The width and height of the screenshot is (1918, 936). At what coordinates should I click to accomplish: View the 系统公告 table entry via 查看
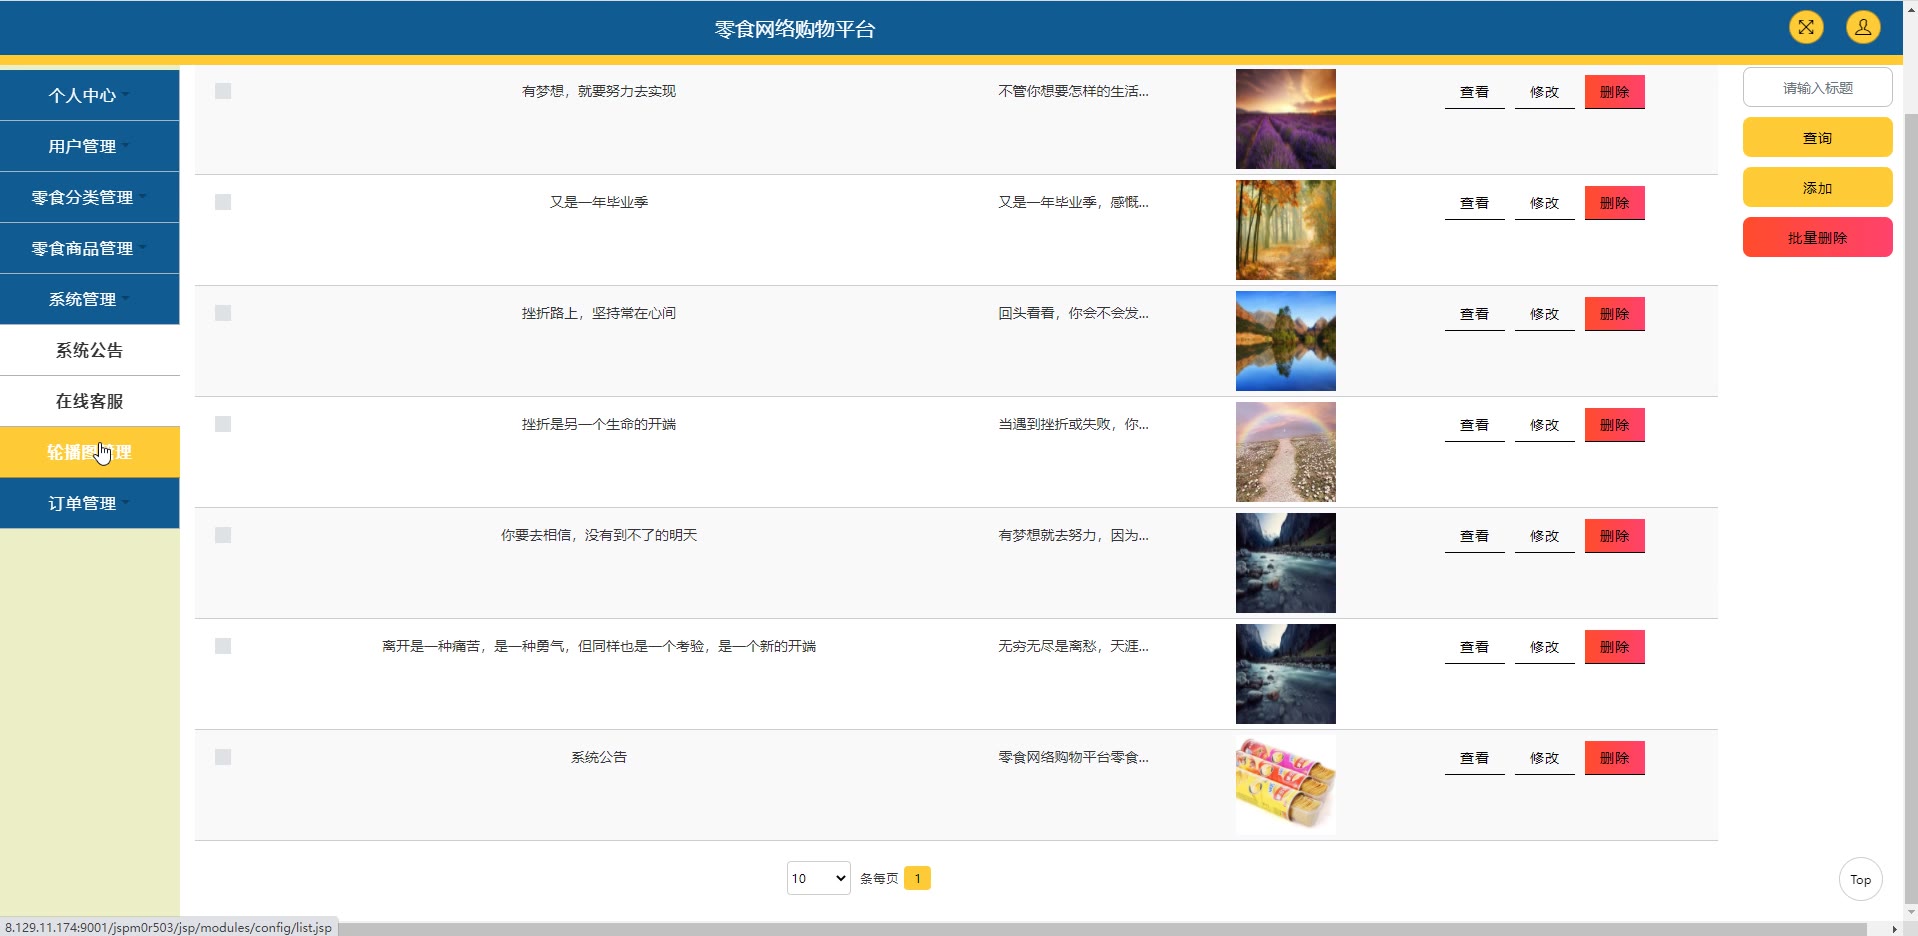pyautogui.click(x=1474, y=758)
